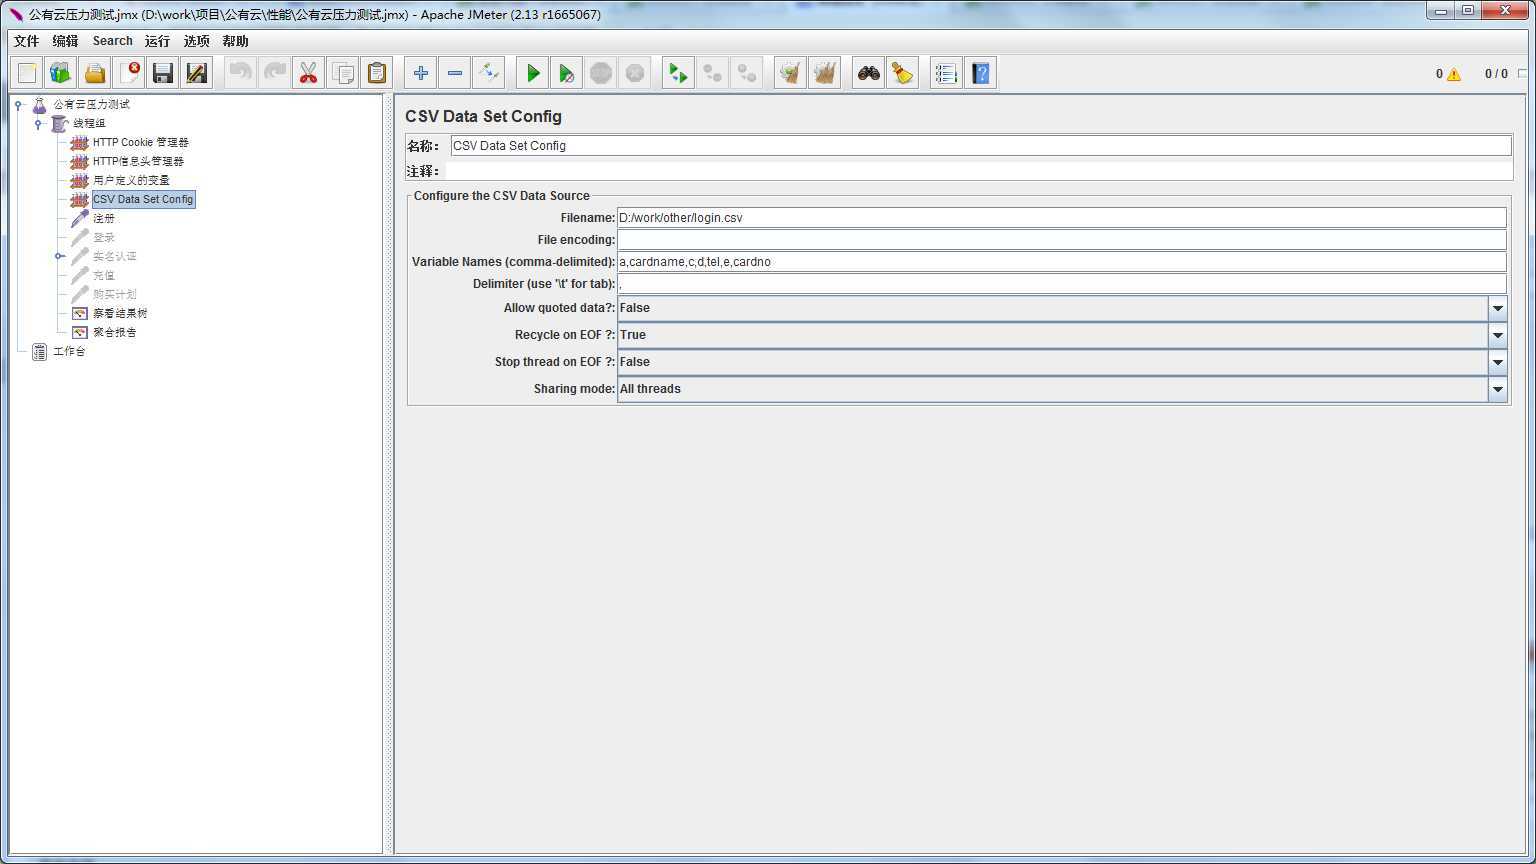Image resolution: width=1536 pixels, height=864 pixels.
Task: Collapse all tree nodes with minus icon
Action: click(455, 73)
